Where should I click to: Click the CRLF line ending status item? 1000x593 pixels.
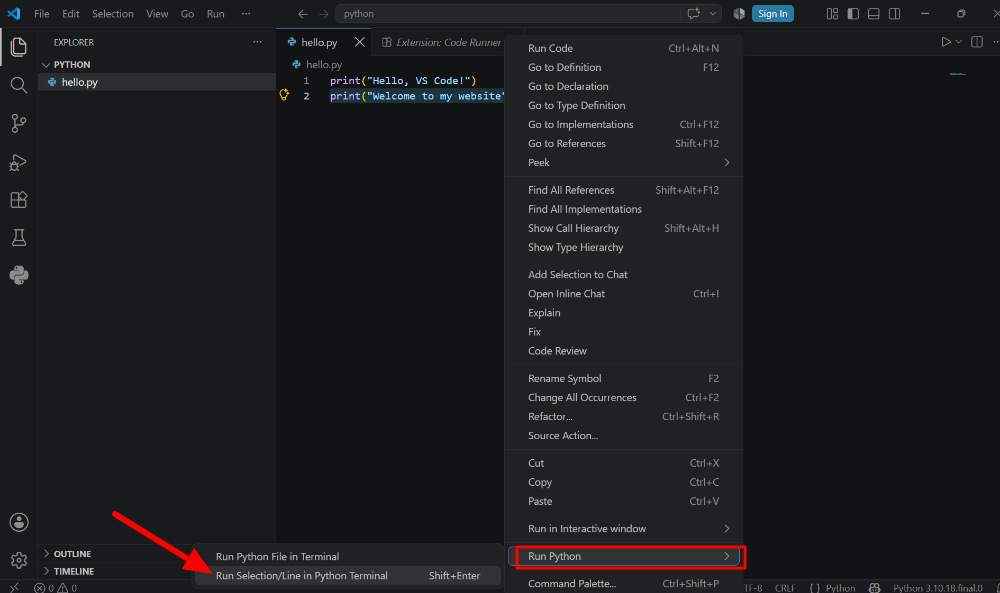point(784,588)
